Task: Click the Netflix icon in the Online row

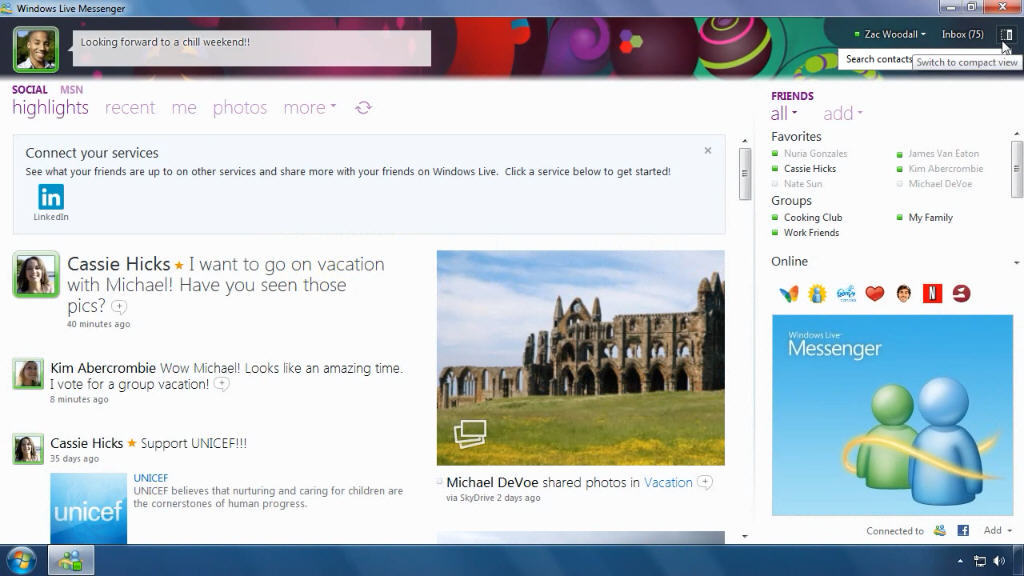Action: [x=932, y=293]
